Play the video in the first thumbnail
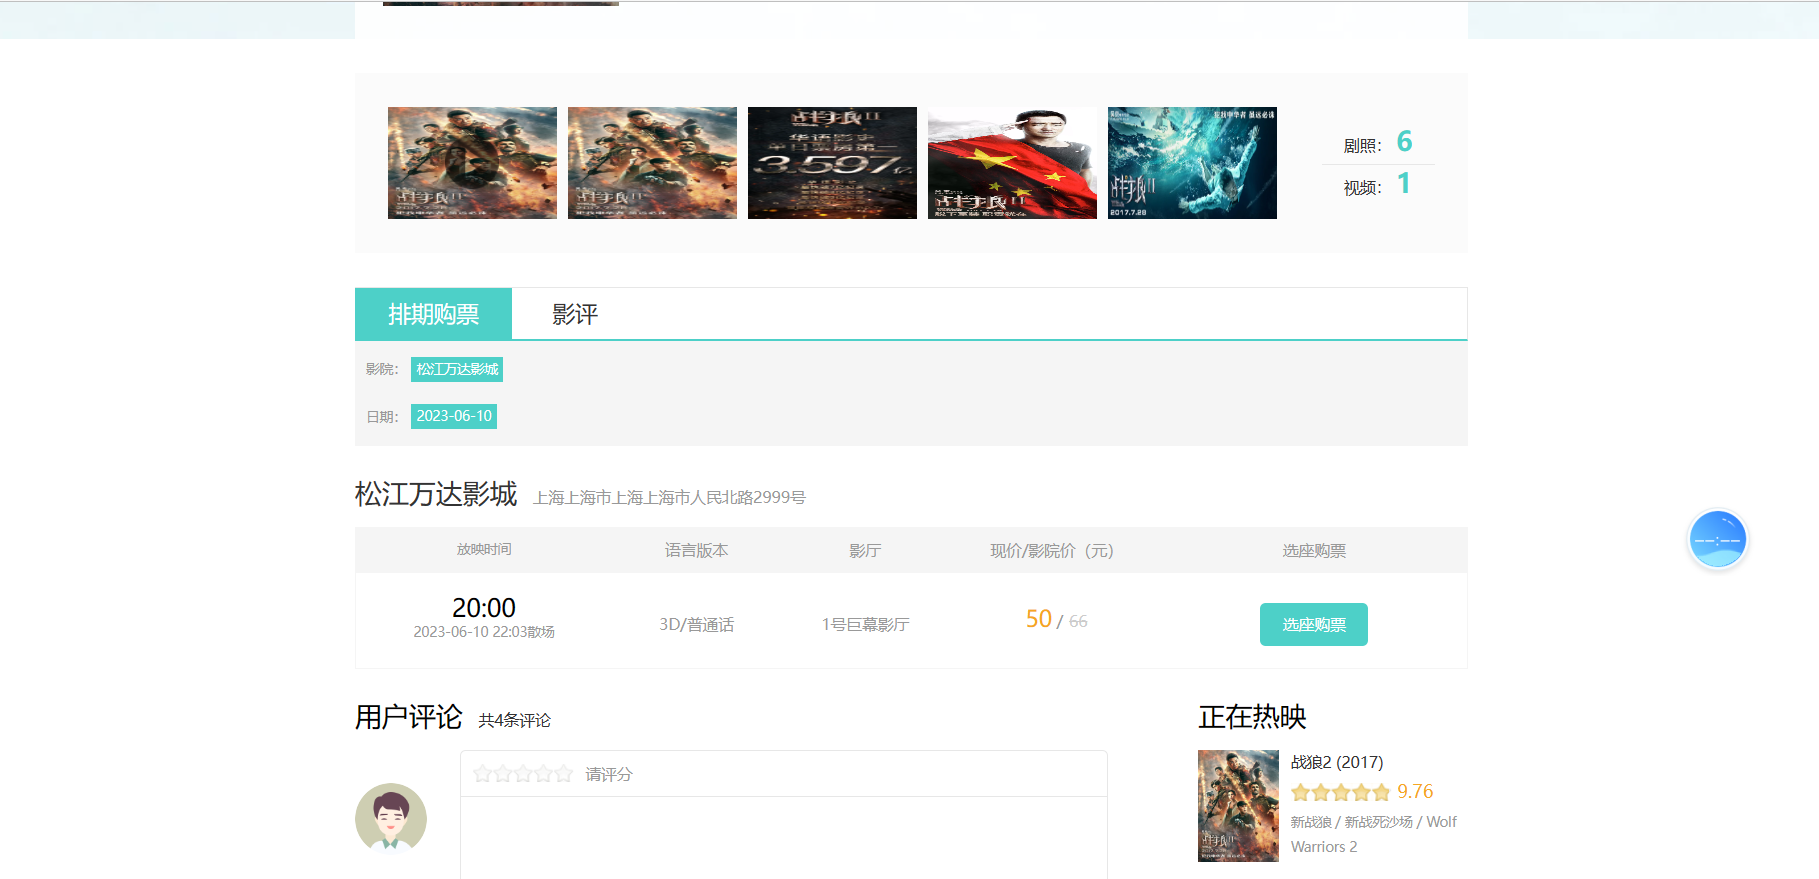The image size is (1819, 879). (x=472, y=163)
